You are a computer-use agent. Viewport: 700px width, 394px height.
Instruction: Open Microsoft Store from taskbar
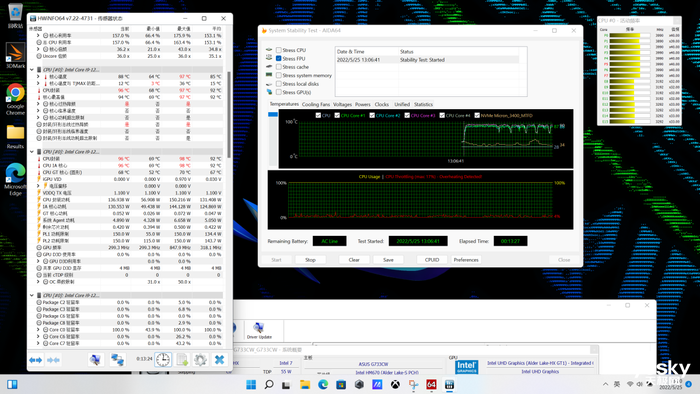tap(341, 385)
